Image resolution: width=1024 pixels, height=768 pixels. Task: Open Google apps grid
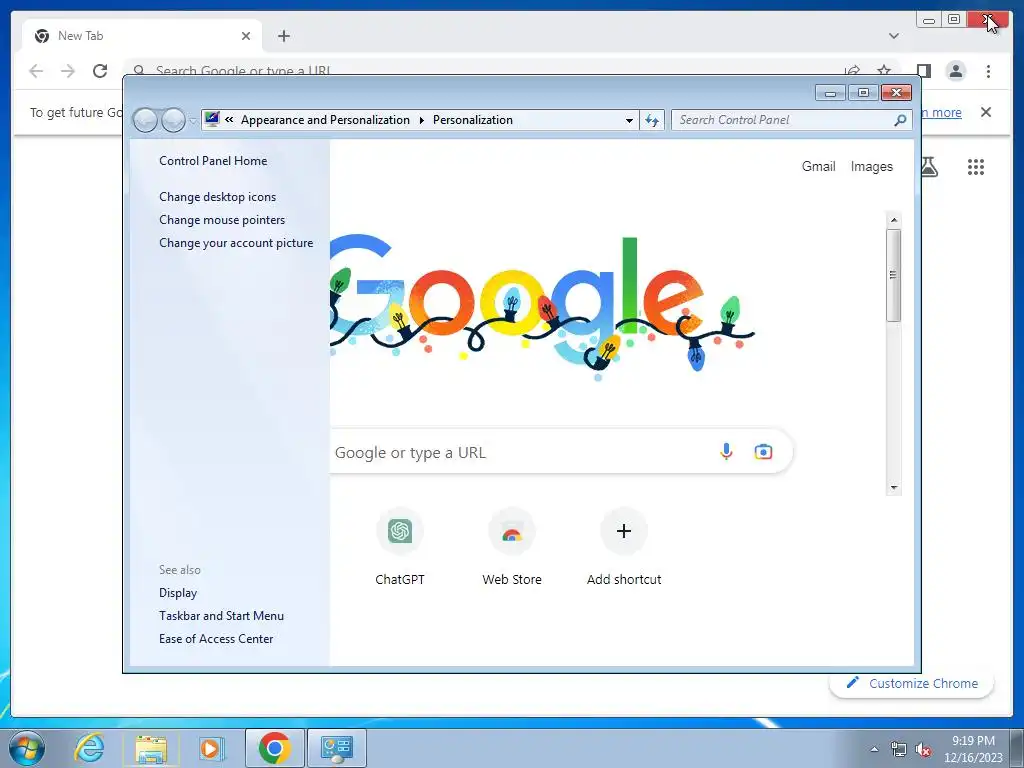976,167
